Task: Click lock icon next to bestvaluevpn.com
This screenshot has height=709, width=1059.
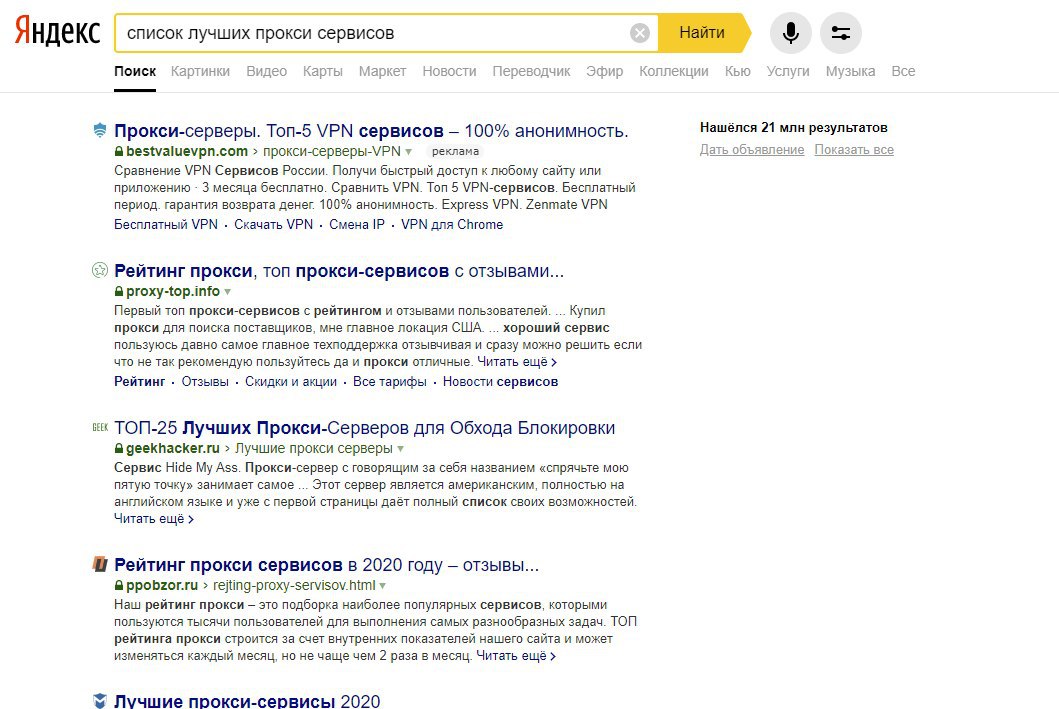Action: pos(119,151)
